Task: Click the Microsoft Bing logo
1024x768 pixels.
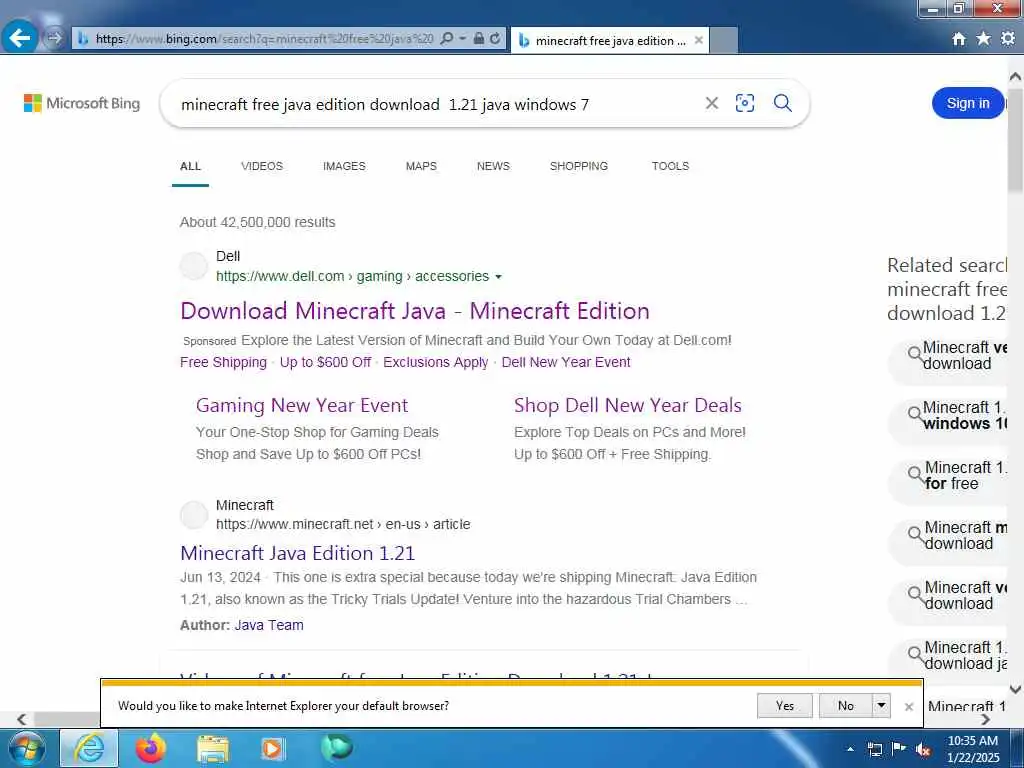Action: click(x=82, y=103)
